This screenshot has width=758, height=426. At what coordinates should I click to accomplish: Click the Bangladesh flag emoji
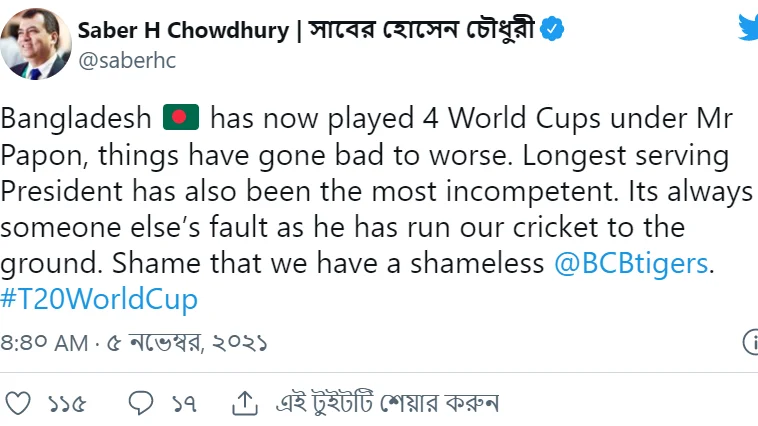point(181,118)
